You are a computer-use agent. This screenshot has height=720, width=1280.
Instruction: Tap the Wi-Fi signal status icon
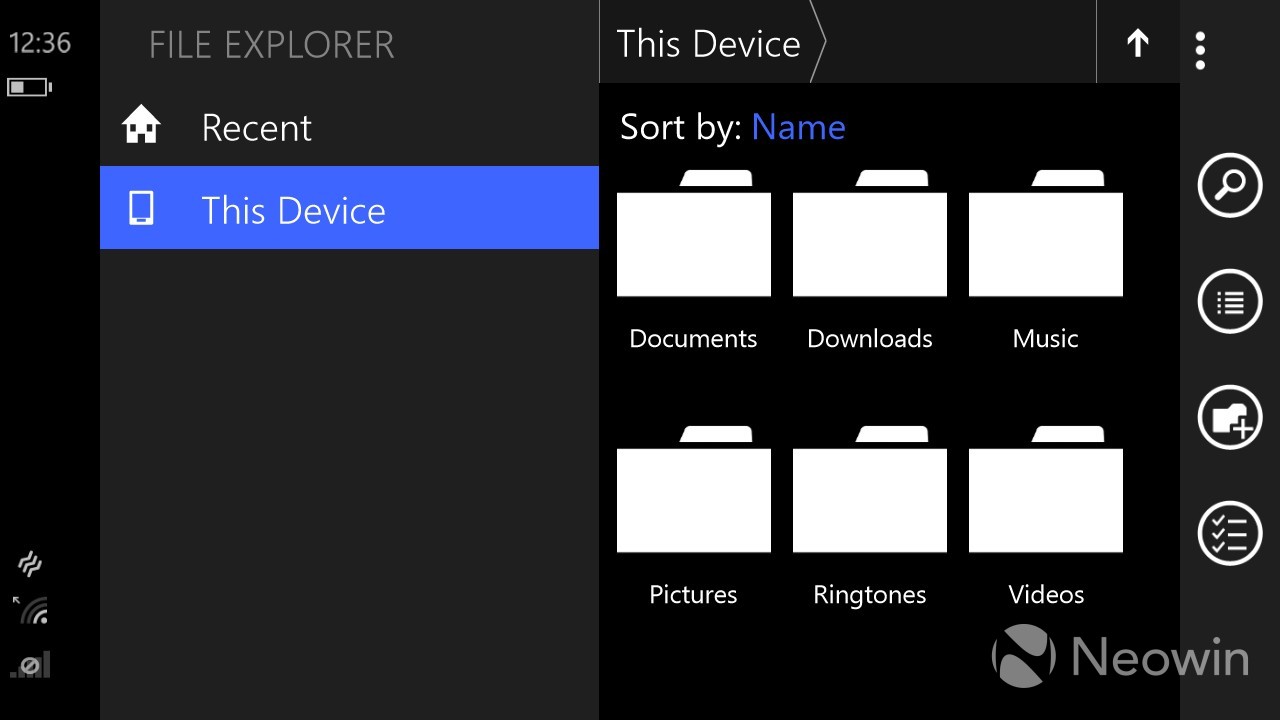[31, 610]
